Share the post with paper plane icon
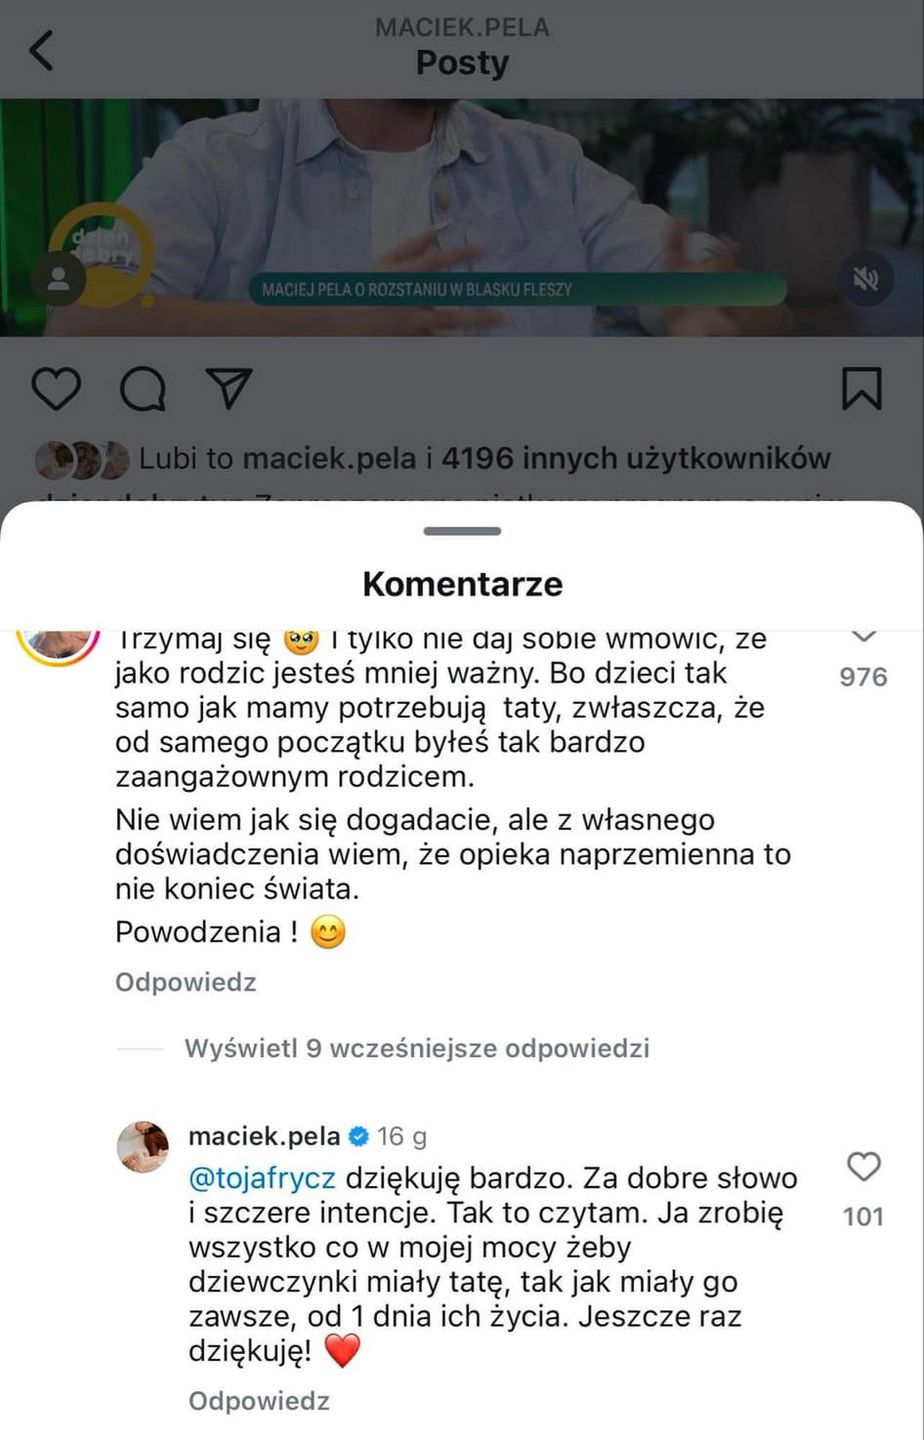 click(x=228, y=388)
